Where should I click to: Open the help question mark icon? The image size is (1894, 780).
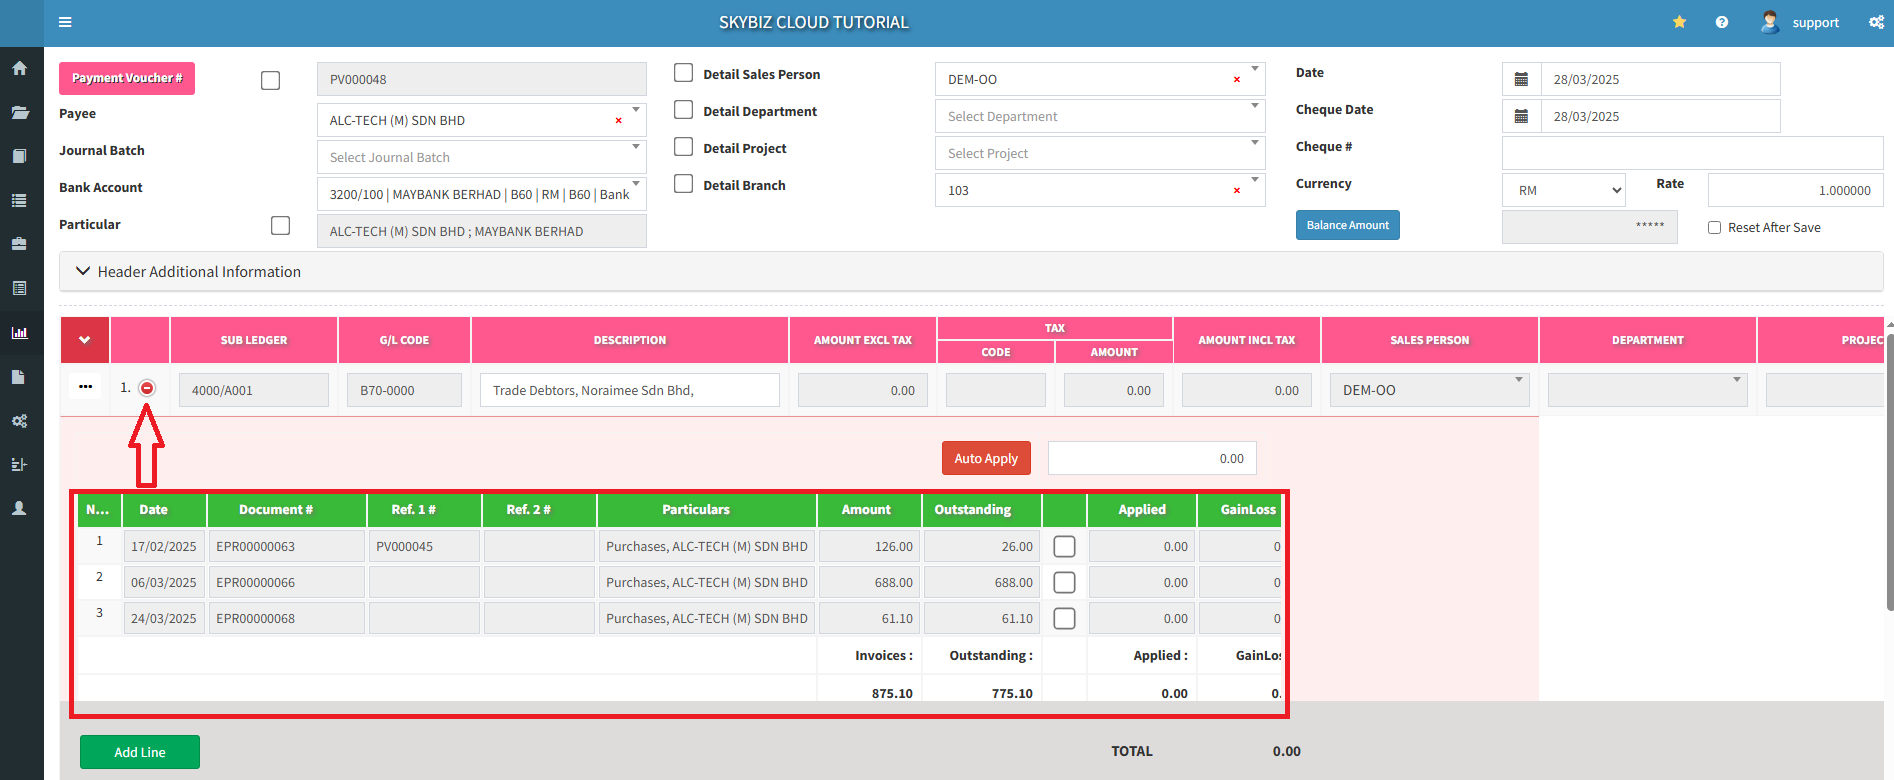click(x=1721, y=22)
